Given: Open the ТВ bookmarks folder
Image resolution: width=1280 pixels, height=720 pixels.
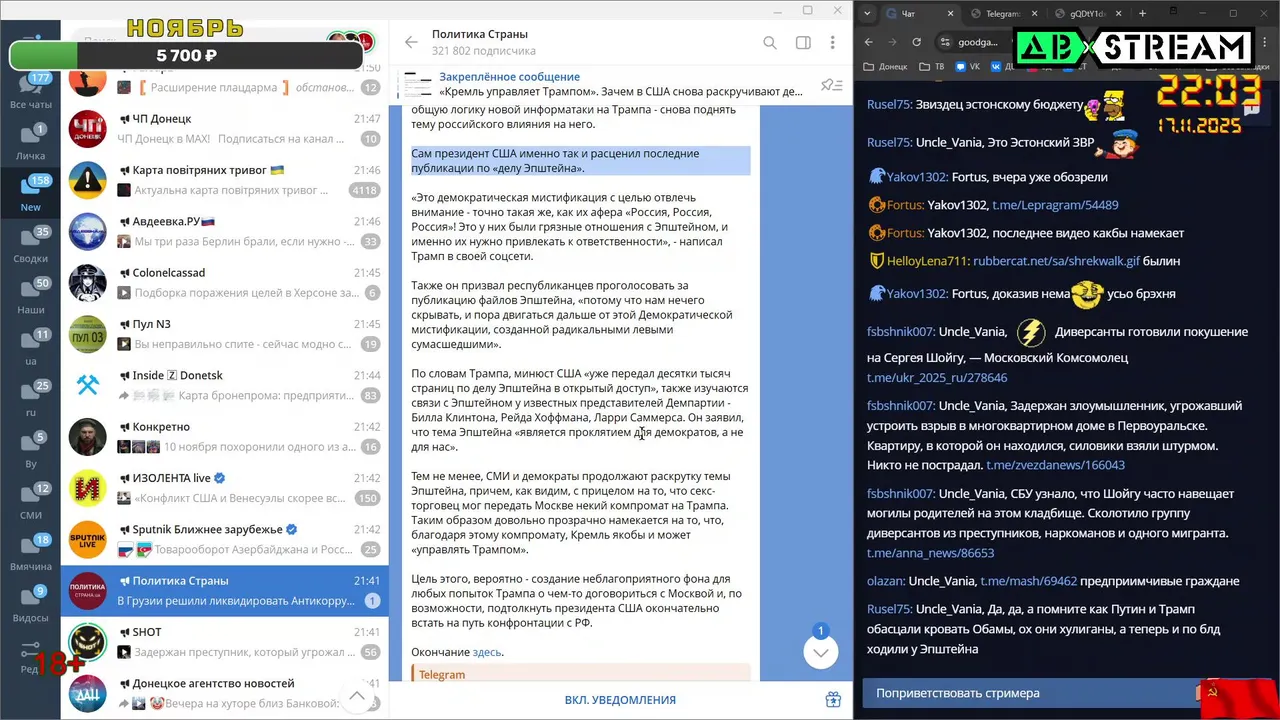Looking at the screenshot, I should point(931,67).
